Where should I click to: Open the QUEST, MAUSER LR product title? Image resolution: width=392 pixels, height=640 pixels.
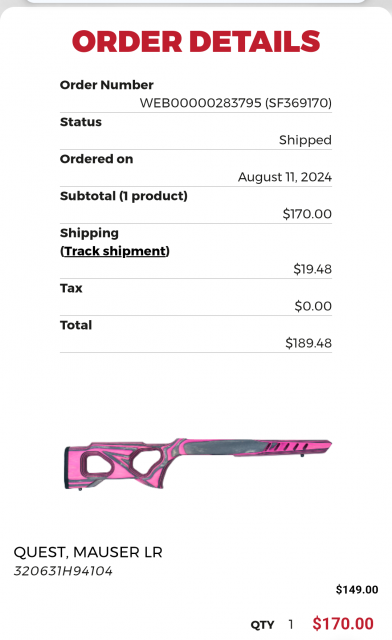88,552
